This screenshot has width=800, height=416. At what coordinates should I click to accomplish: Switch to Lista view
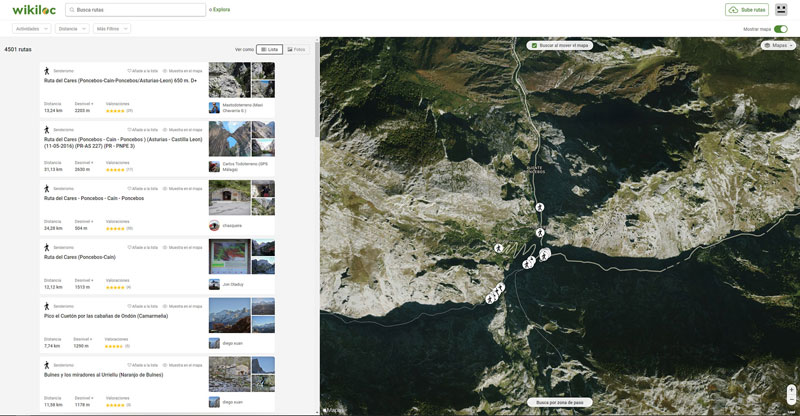tap(269, 49)
